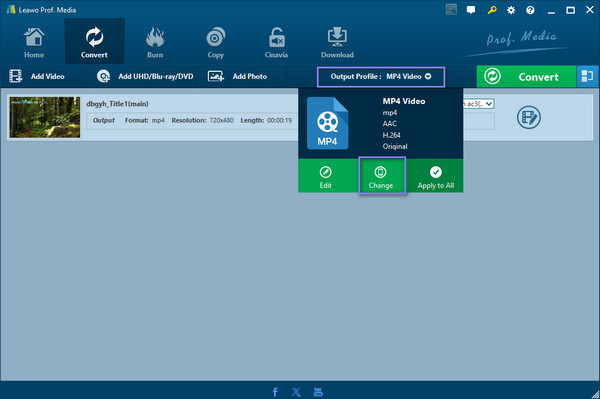The height and width of the screenshot is (399, 600).
Task: Expand the Output Profile MP4 Video dropdown
Action: pos(381,77)
